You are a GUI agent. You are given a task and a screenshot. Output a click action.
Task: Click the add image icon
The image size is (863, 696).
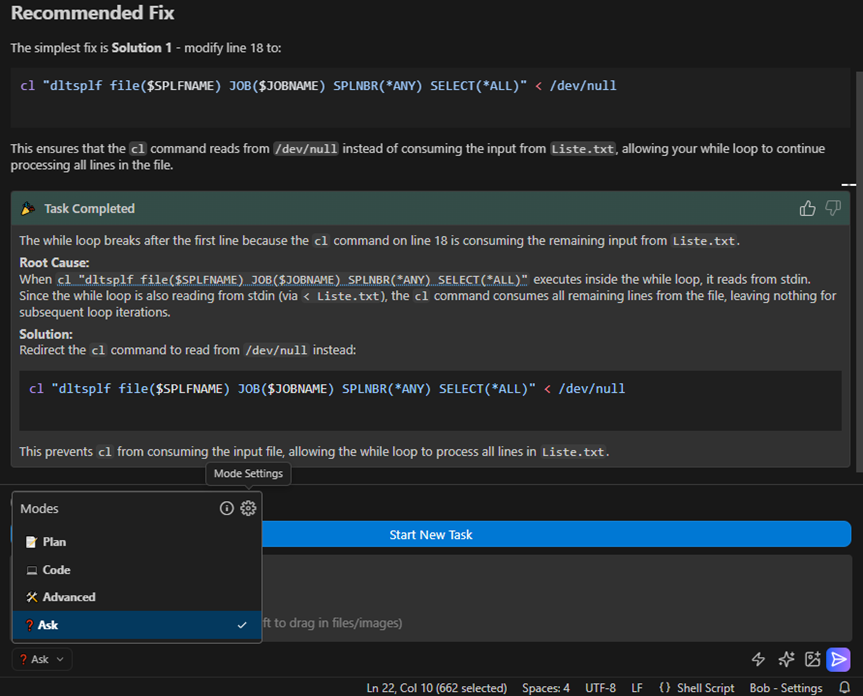coord(812,659)
